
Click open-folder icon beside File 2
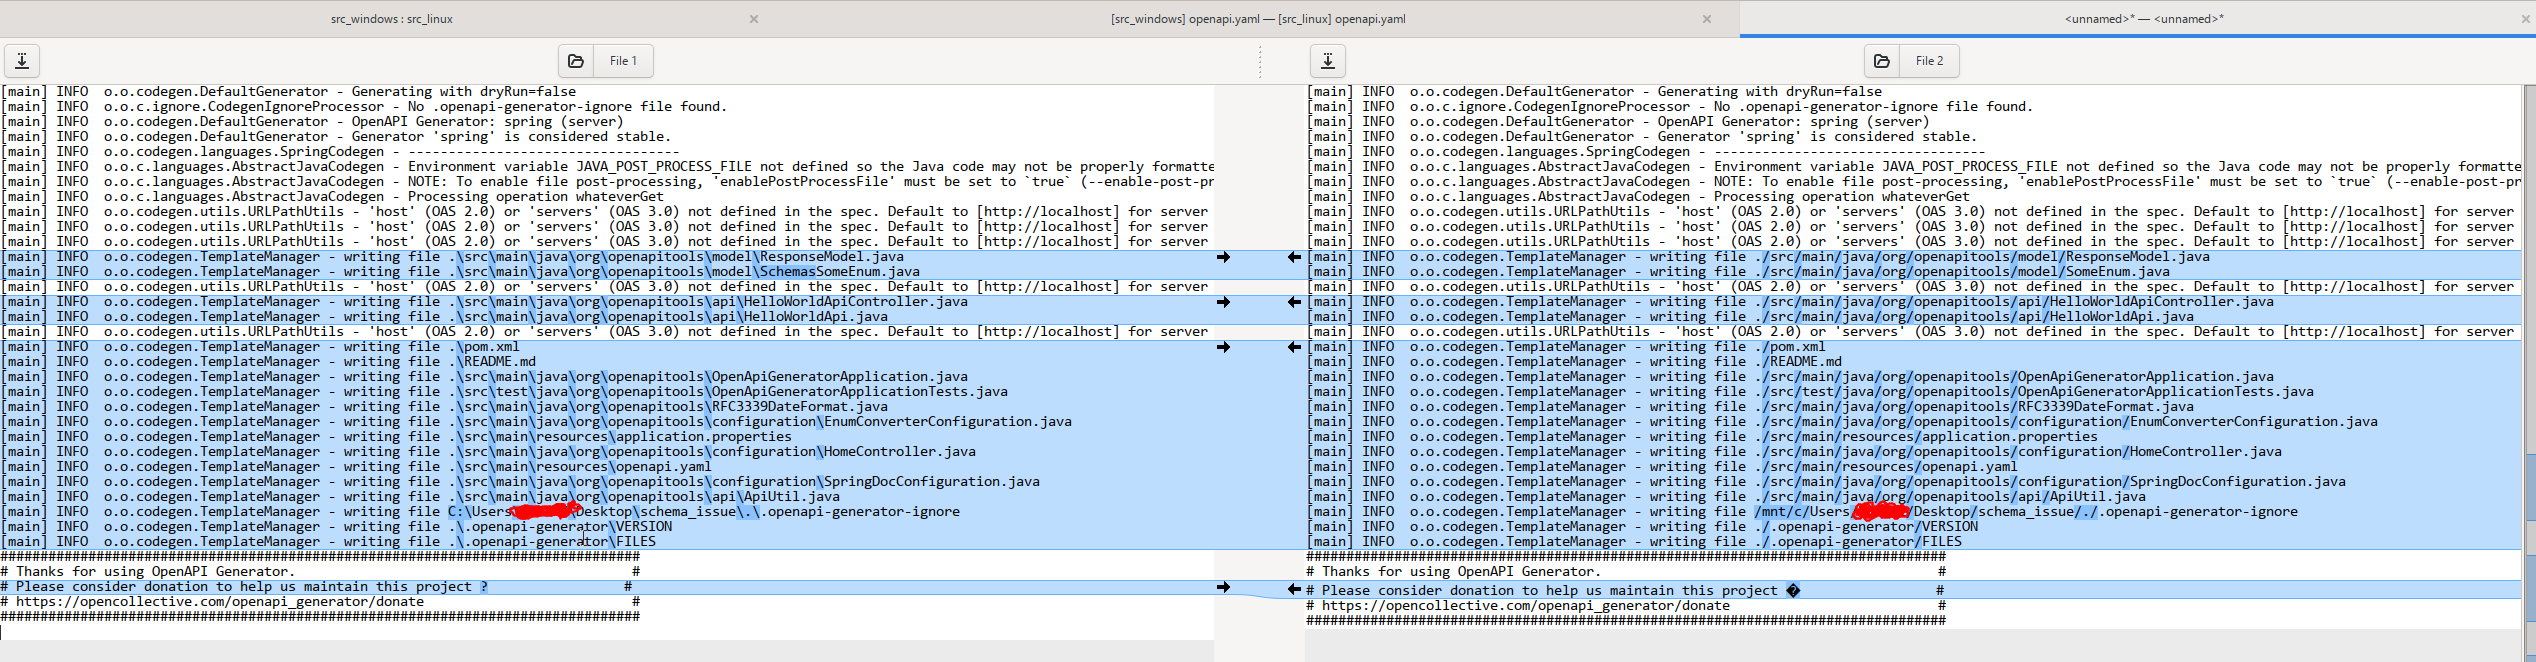(x=1882, y=61)
